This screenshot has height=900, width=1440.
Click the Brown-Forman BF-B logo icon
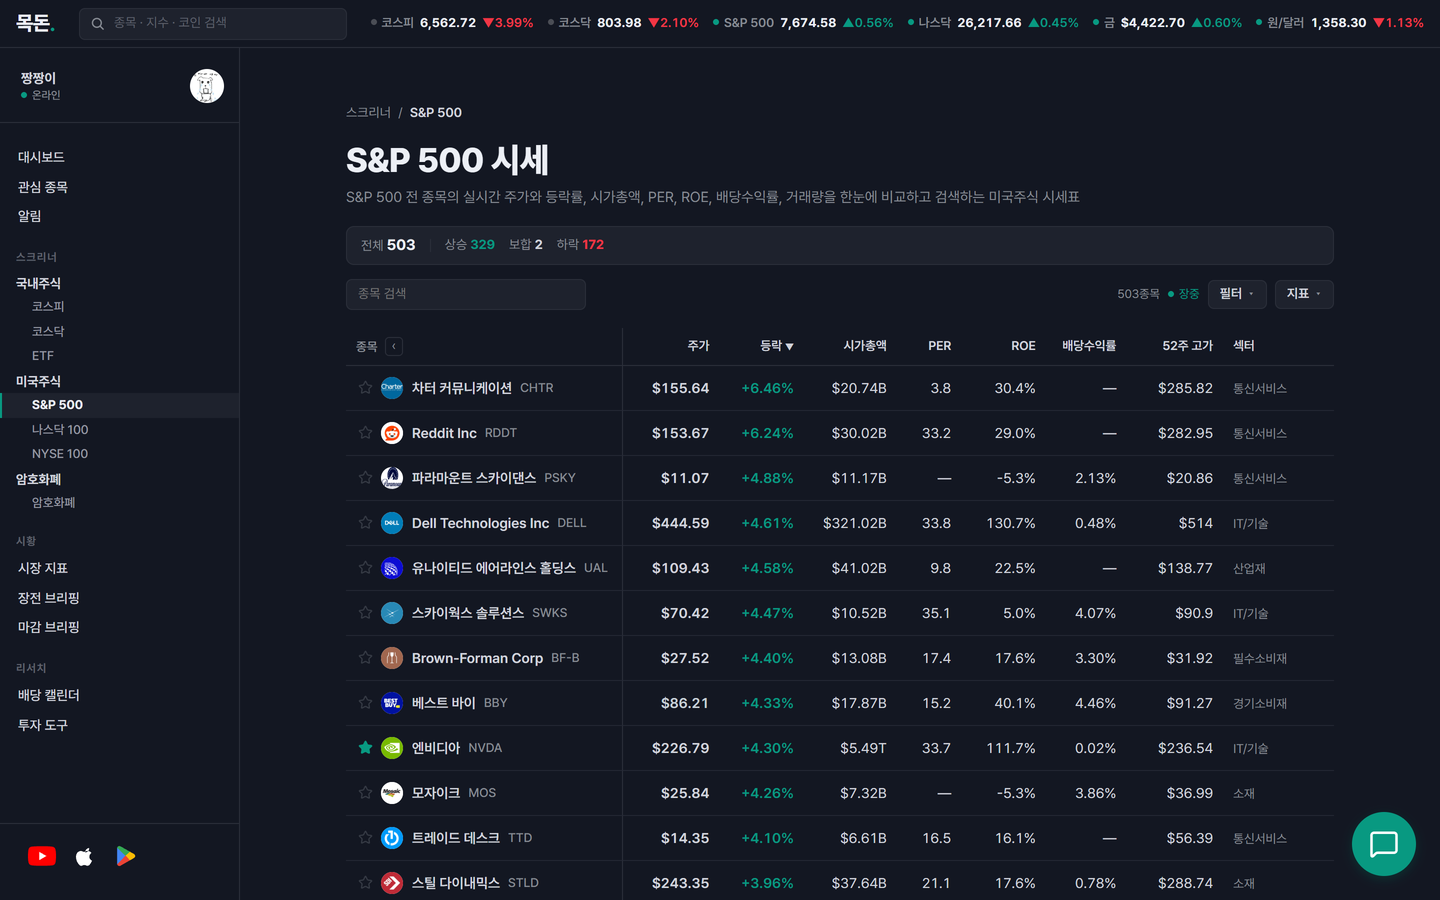pos(392,658)
